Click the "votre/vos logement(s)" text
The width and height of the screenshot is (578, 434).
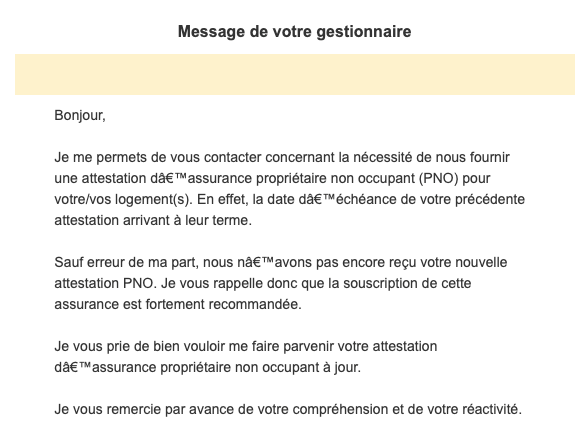(123, 199)
